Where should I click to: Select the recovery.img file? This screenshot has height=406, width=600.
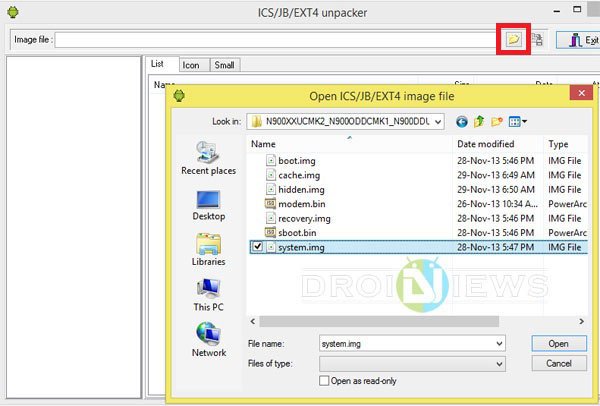[x=304, y=218]
